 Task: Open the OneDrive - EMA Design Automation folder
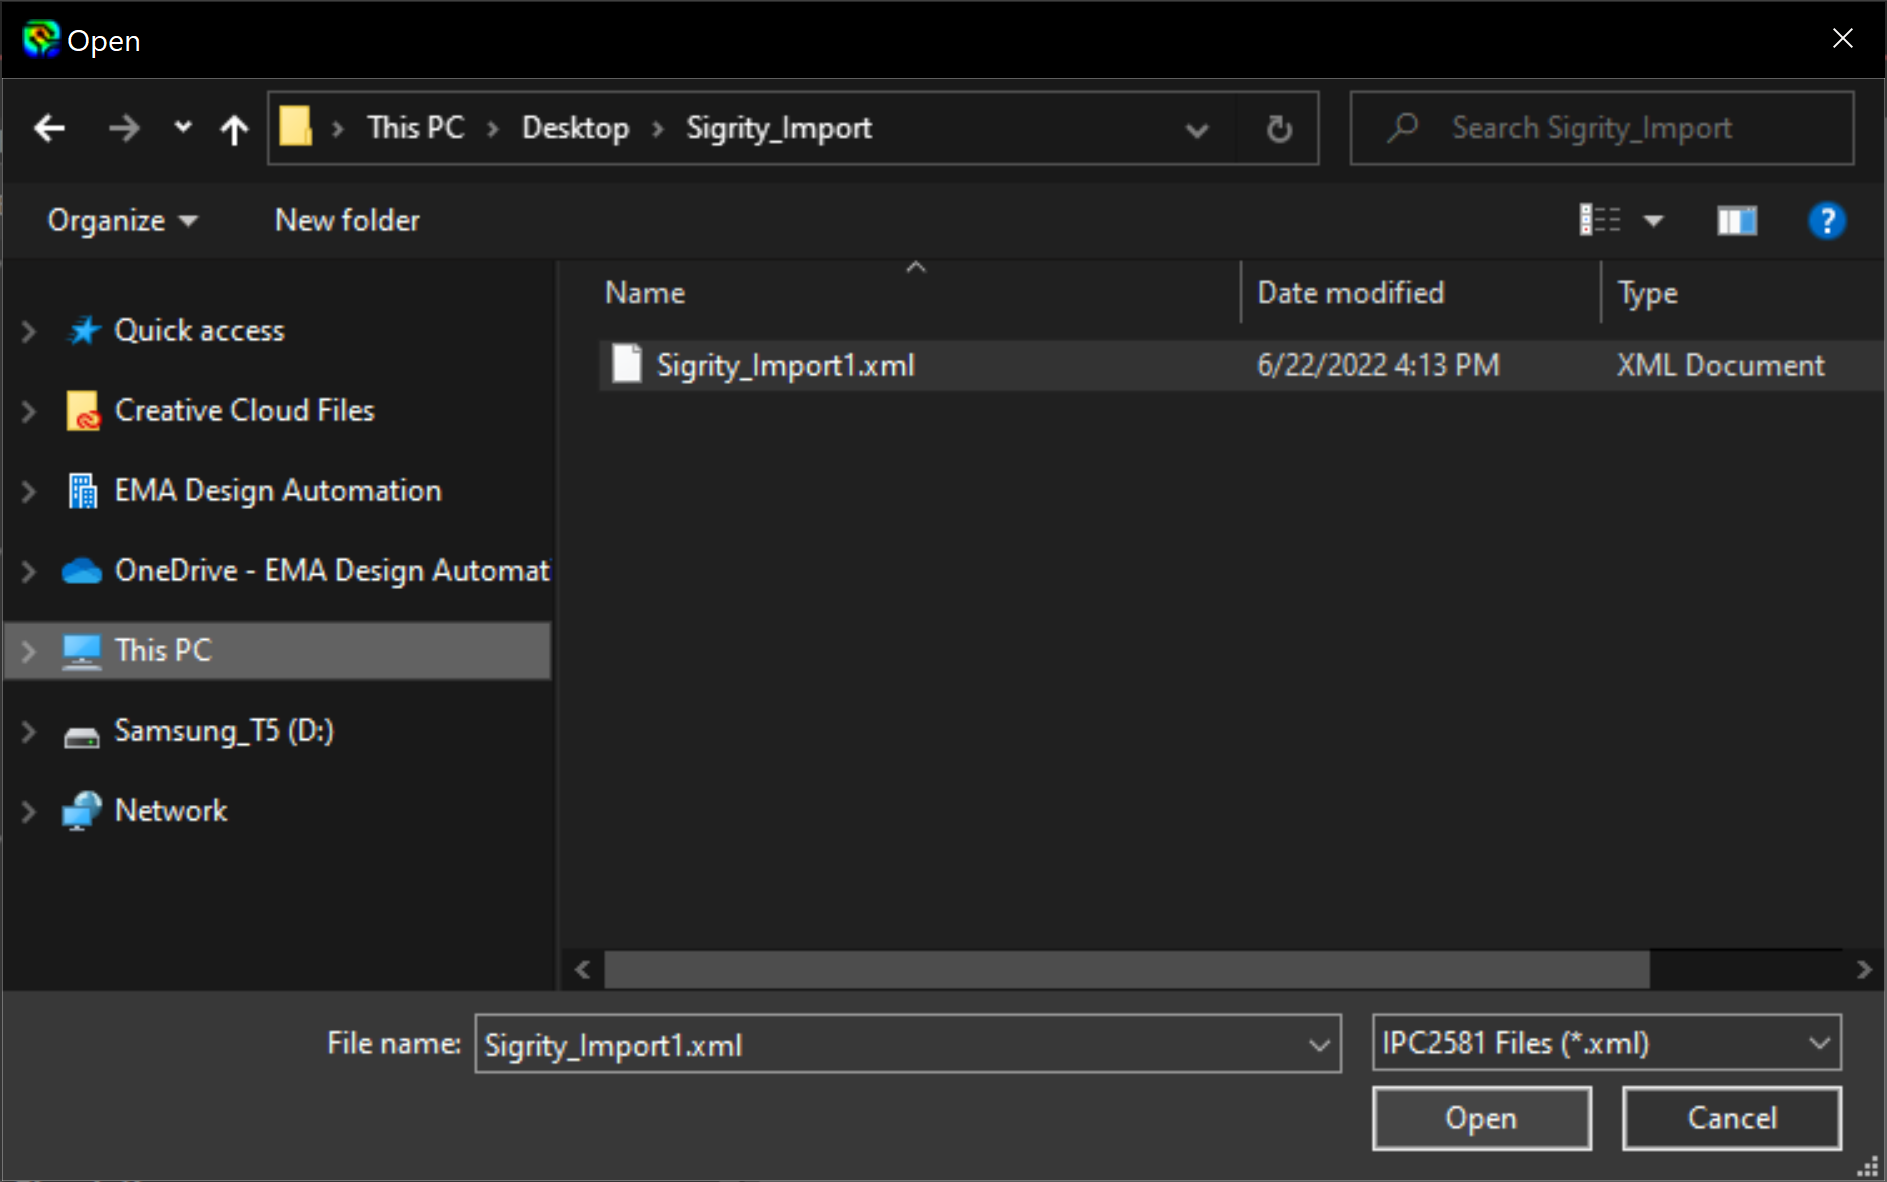coord(330,570)
